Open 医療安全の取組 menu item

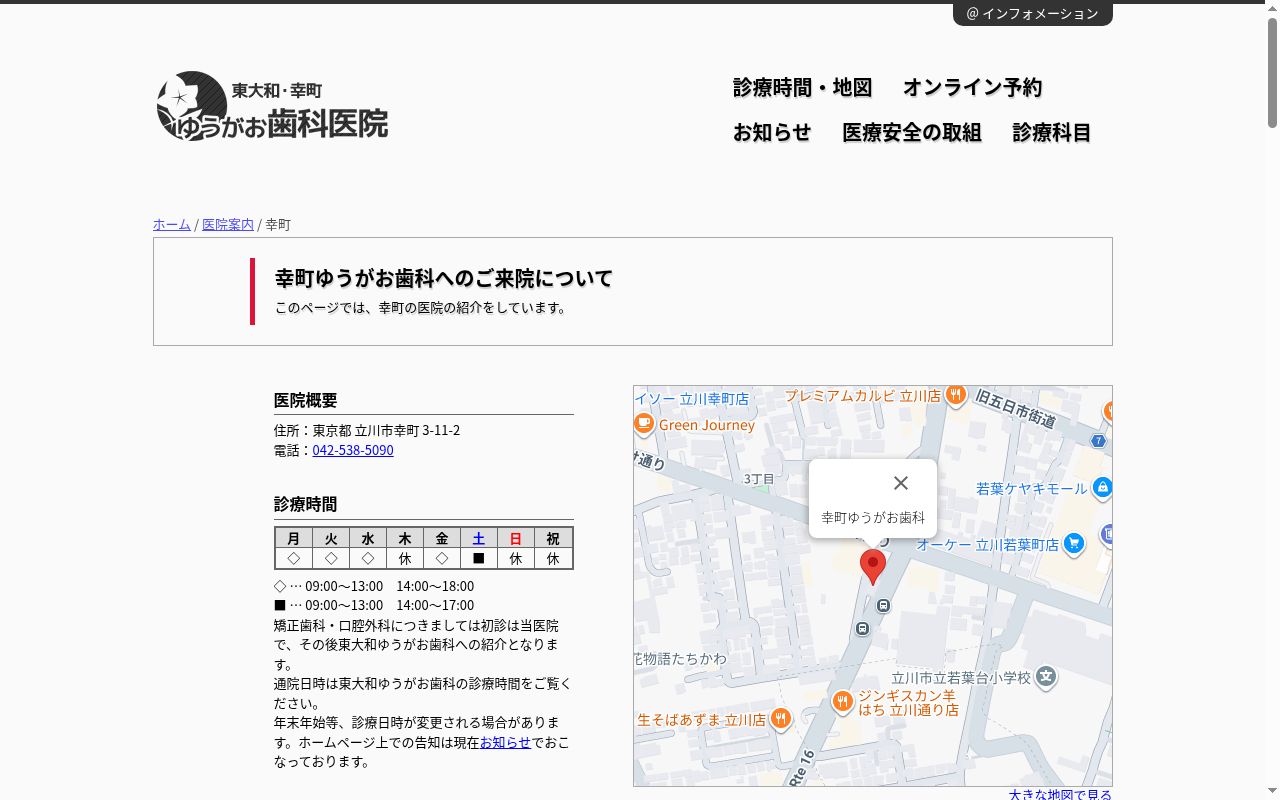click(912, 132)
